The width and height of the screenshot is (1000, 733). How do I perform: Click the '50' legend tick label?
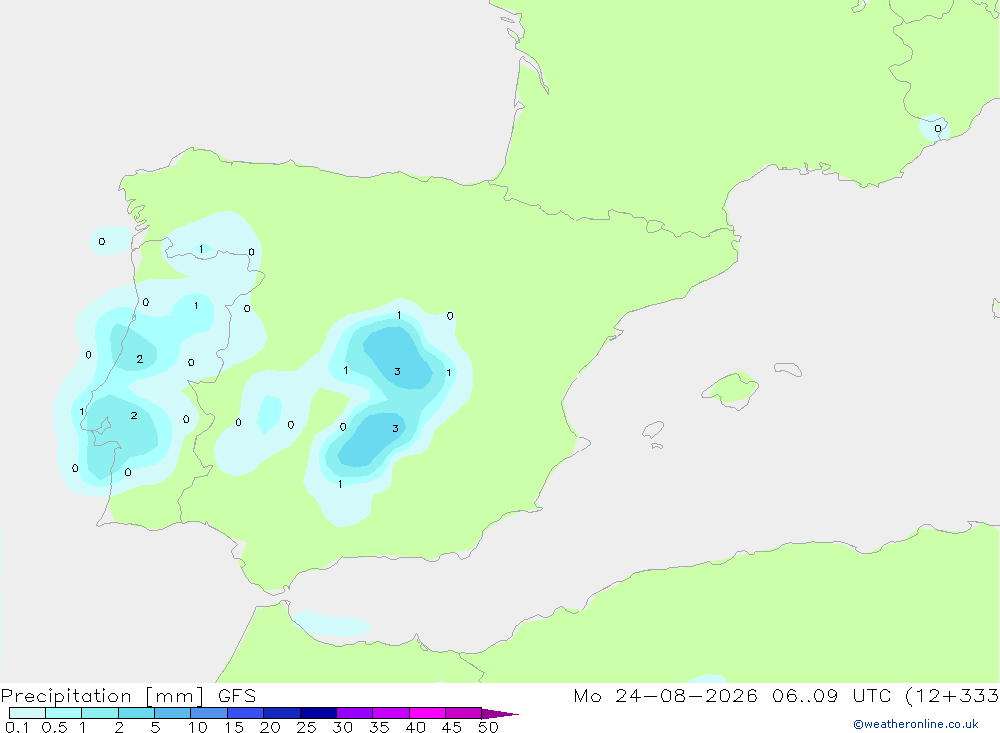coord(489,727)
